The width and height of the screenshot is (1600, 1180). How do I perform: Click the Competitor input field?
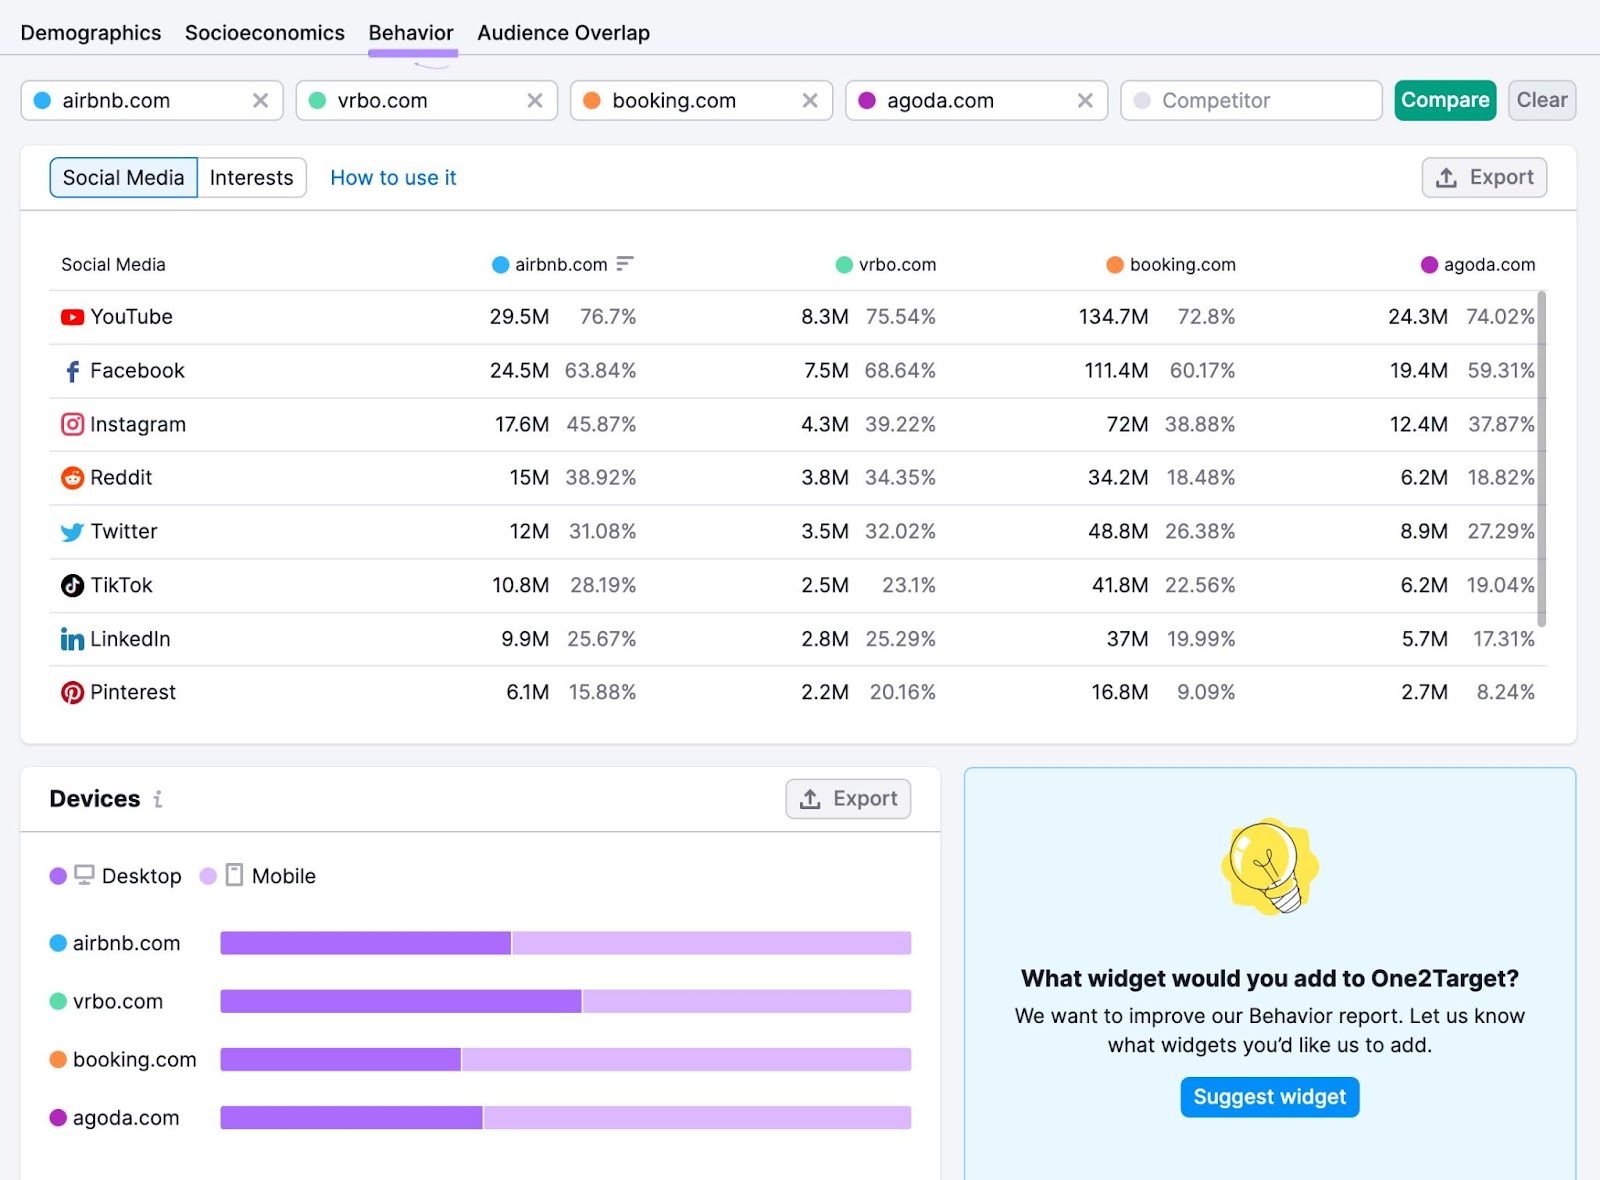point(1250,100)
